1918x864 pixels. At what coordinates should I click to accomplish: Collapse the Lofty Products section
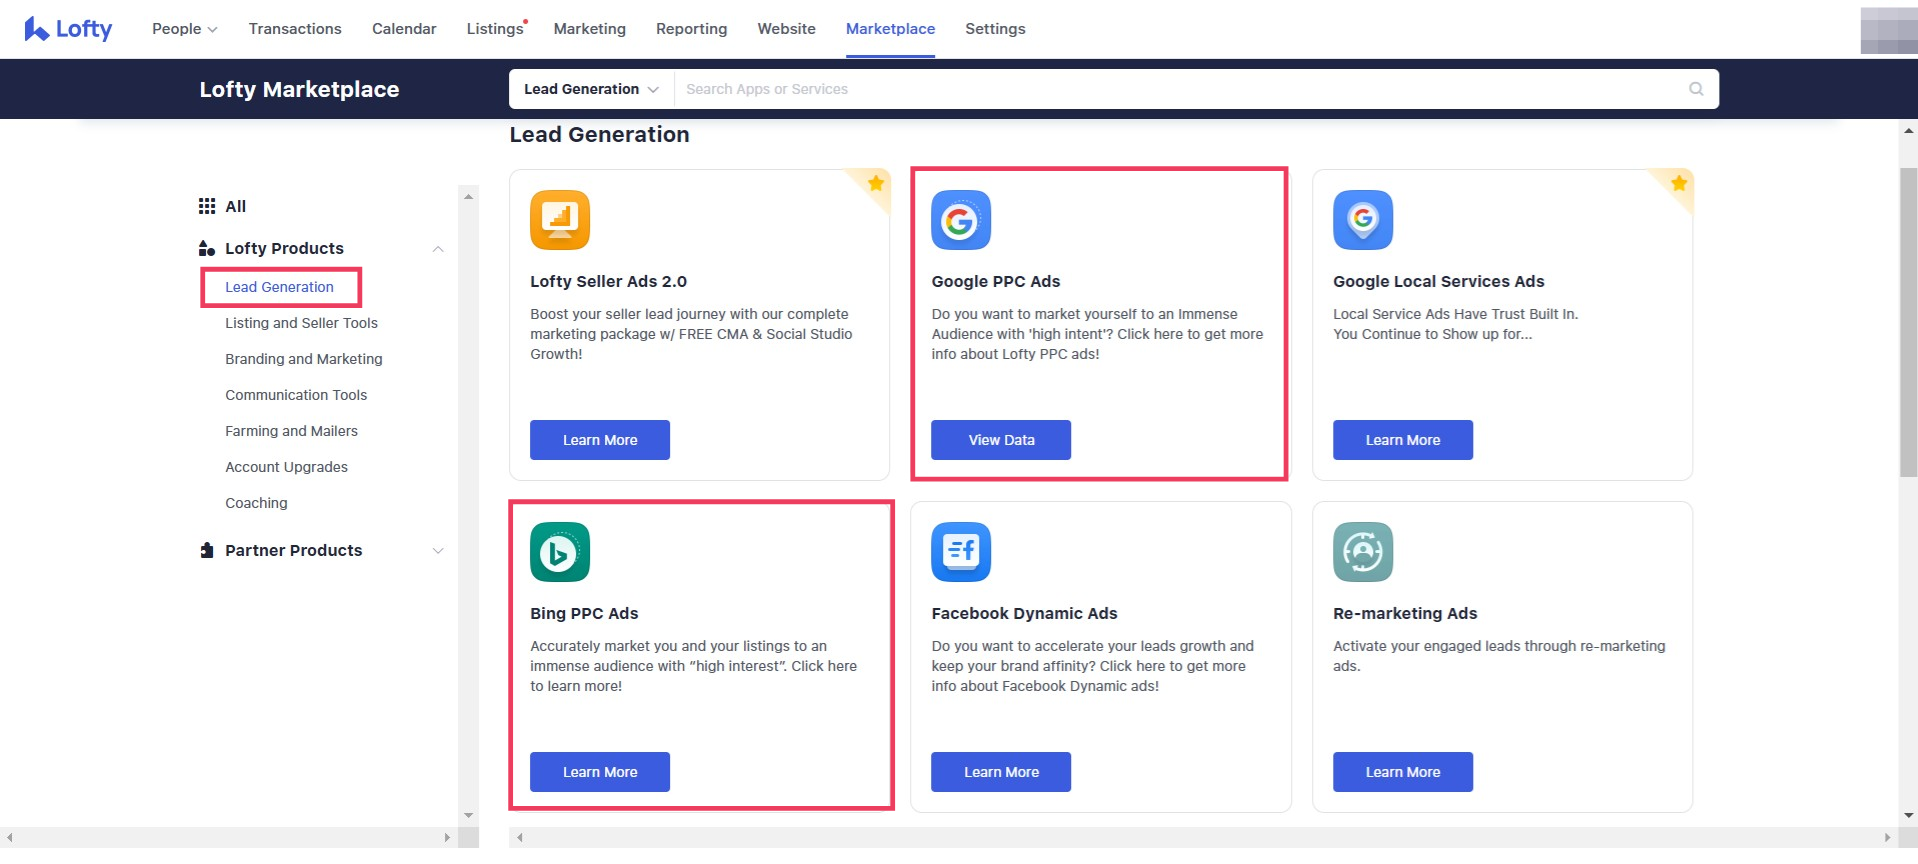[437, 249]
